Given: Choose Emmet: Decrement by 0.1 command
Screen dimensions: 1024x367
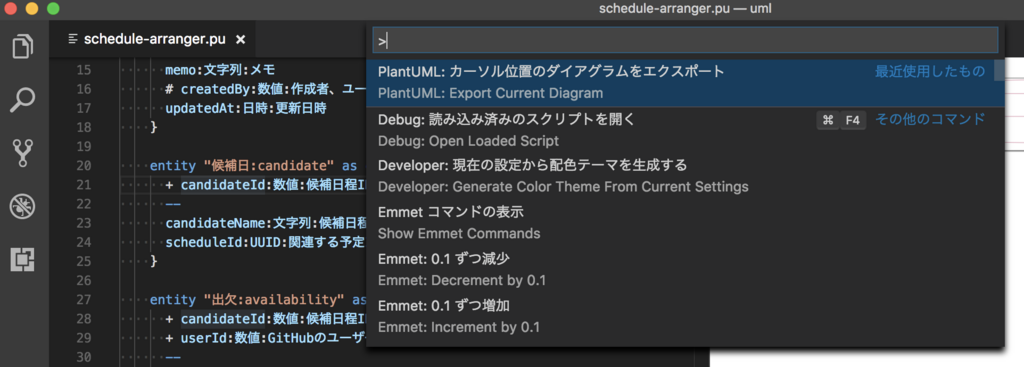Looking at the screenshot, I should pos(685,269).
